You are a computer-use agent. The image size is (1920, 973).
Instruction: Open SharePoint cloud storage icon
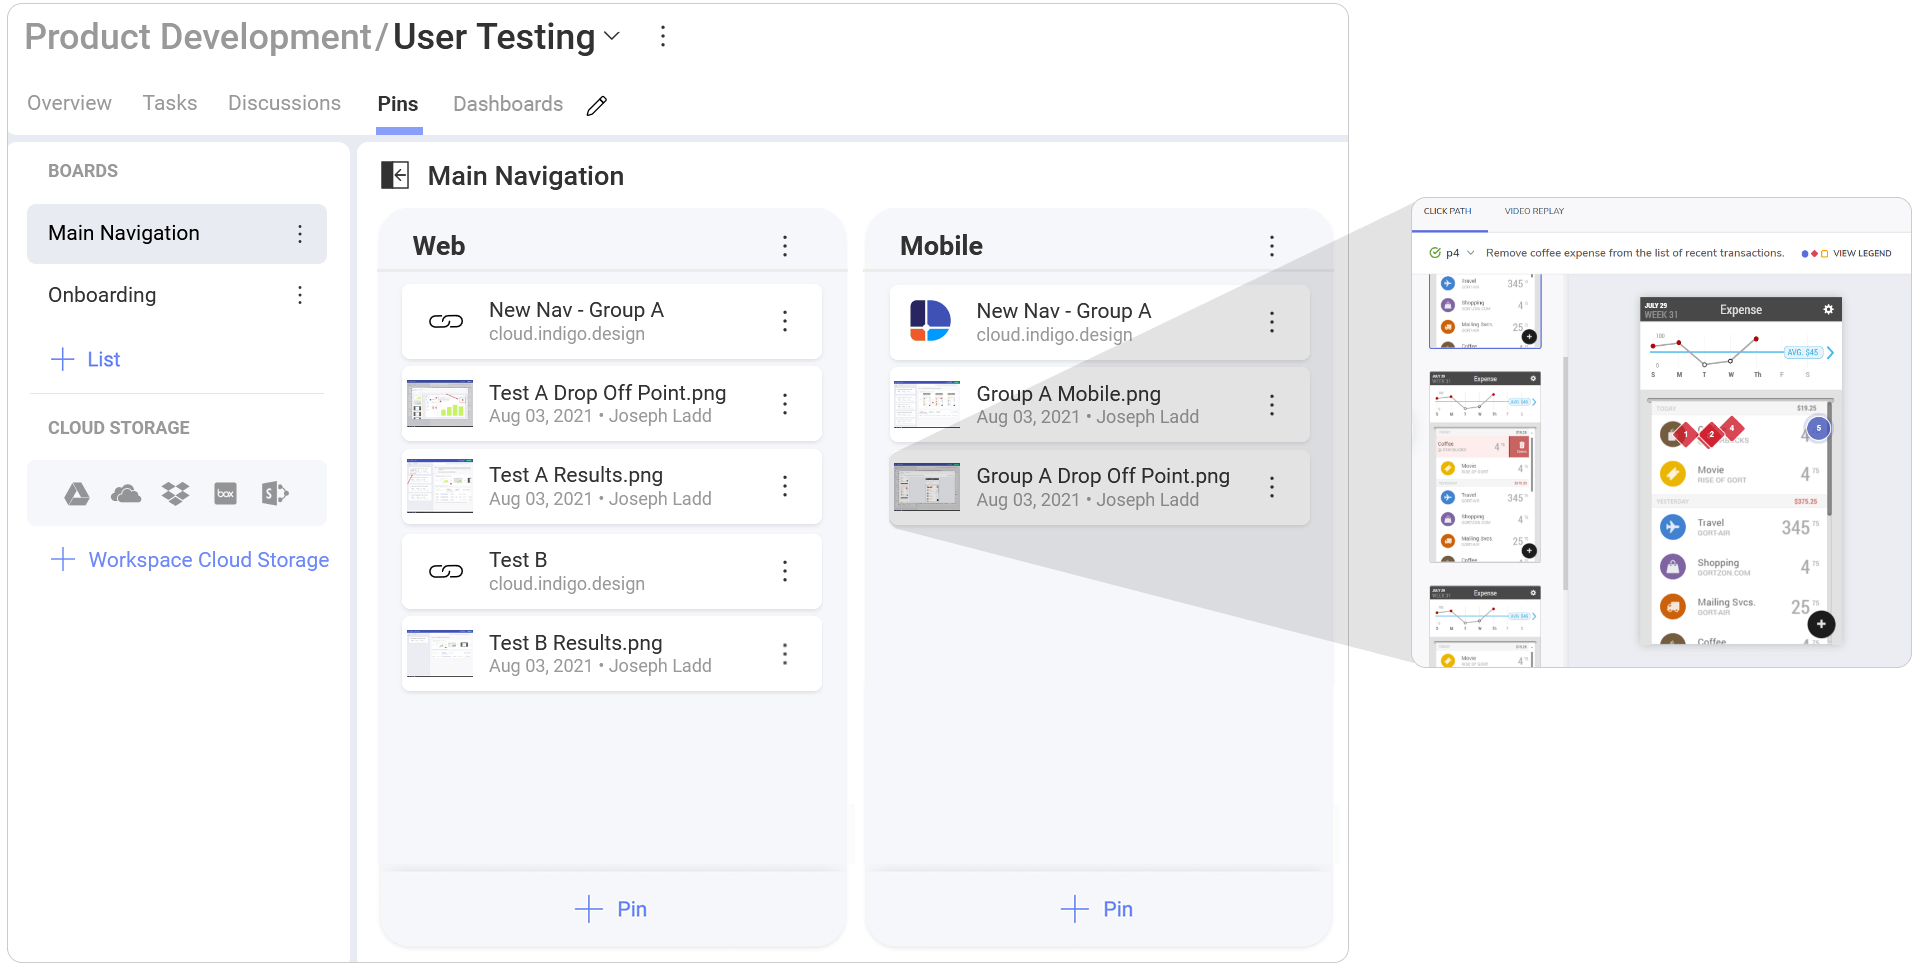pyautogui.click(x=275, y=493)
